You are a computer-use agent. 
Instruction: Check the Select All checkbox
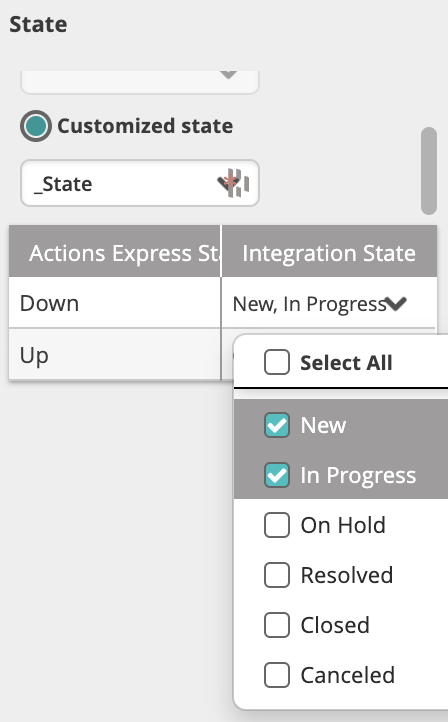click(x=277, y=362)
